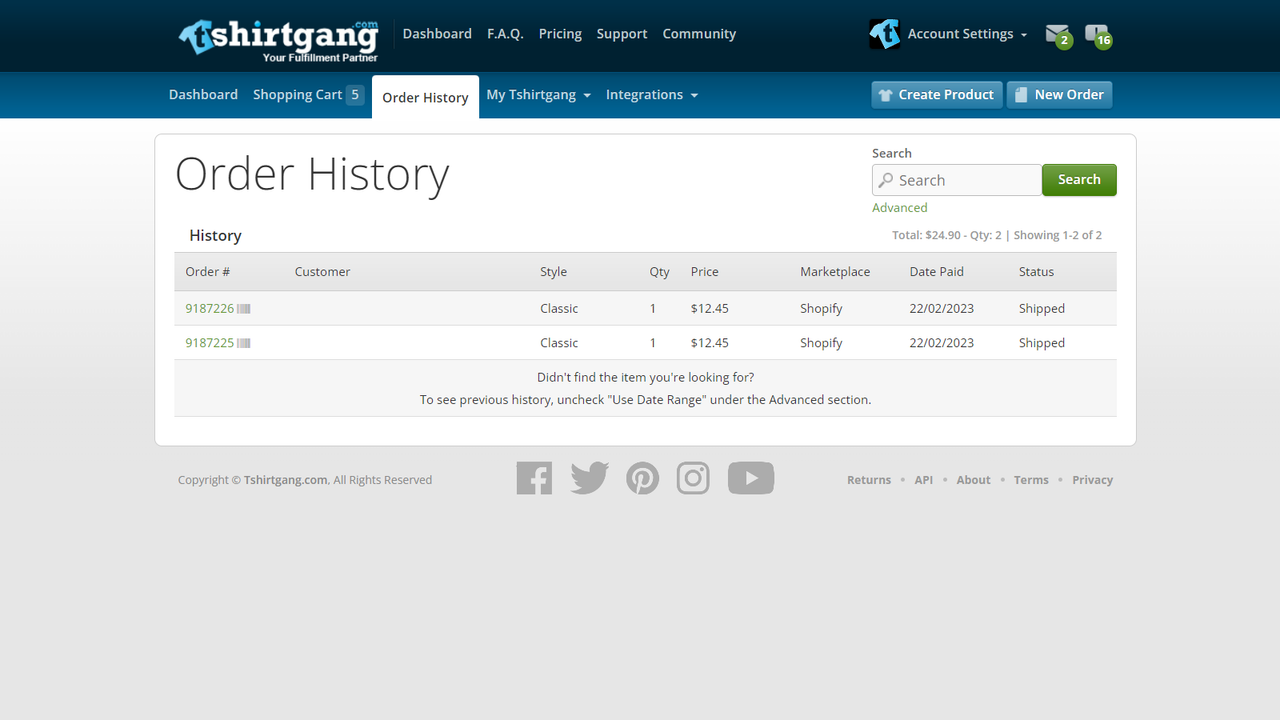Open the Privacy footer link

(1092, 480)
